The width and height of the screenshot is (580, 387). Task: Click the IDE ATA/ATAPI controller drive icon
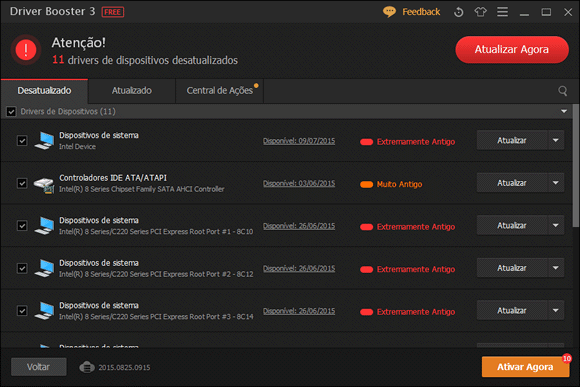pyautogui.click(x=44, y=184)
